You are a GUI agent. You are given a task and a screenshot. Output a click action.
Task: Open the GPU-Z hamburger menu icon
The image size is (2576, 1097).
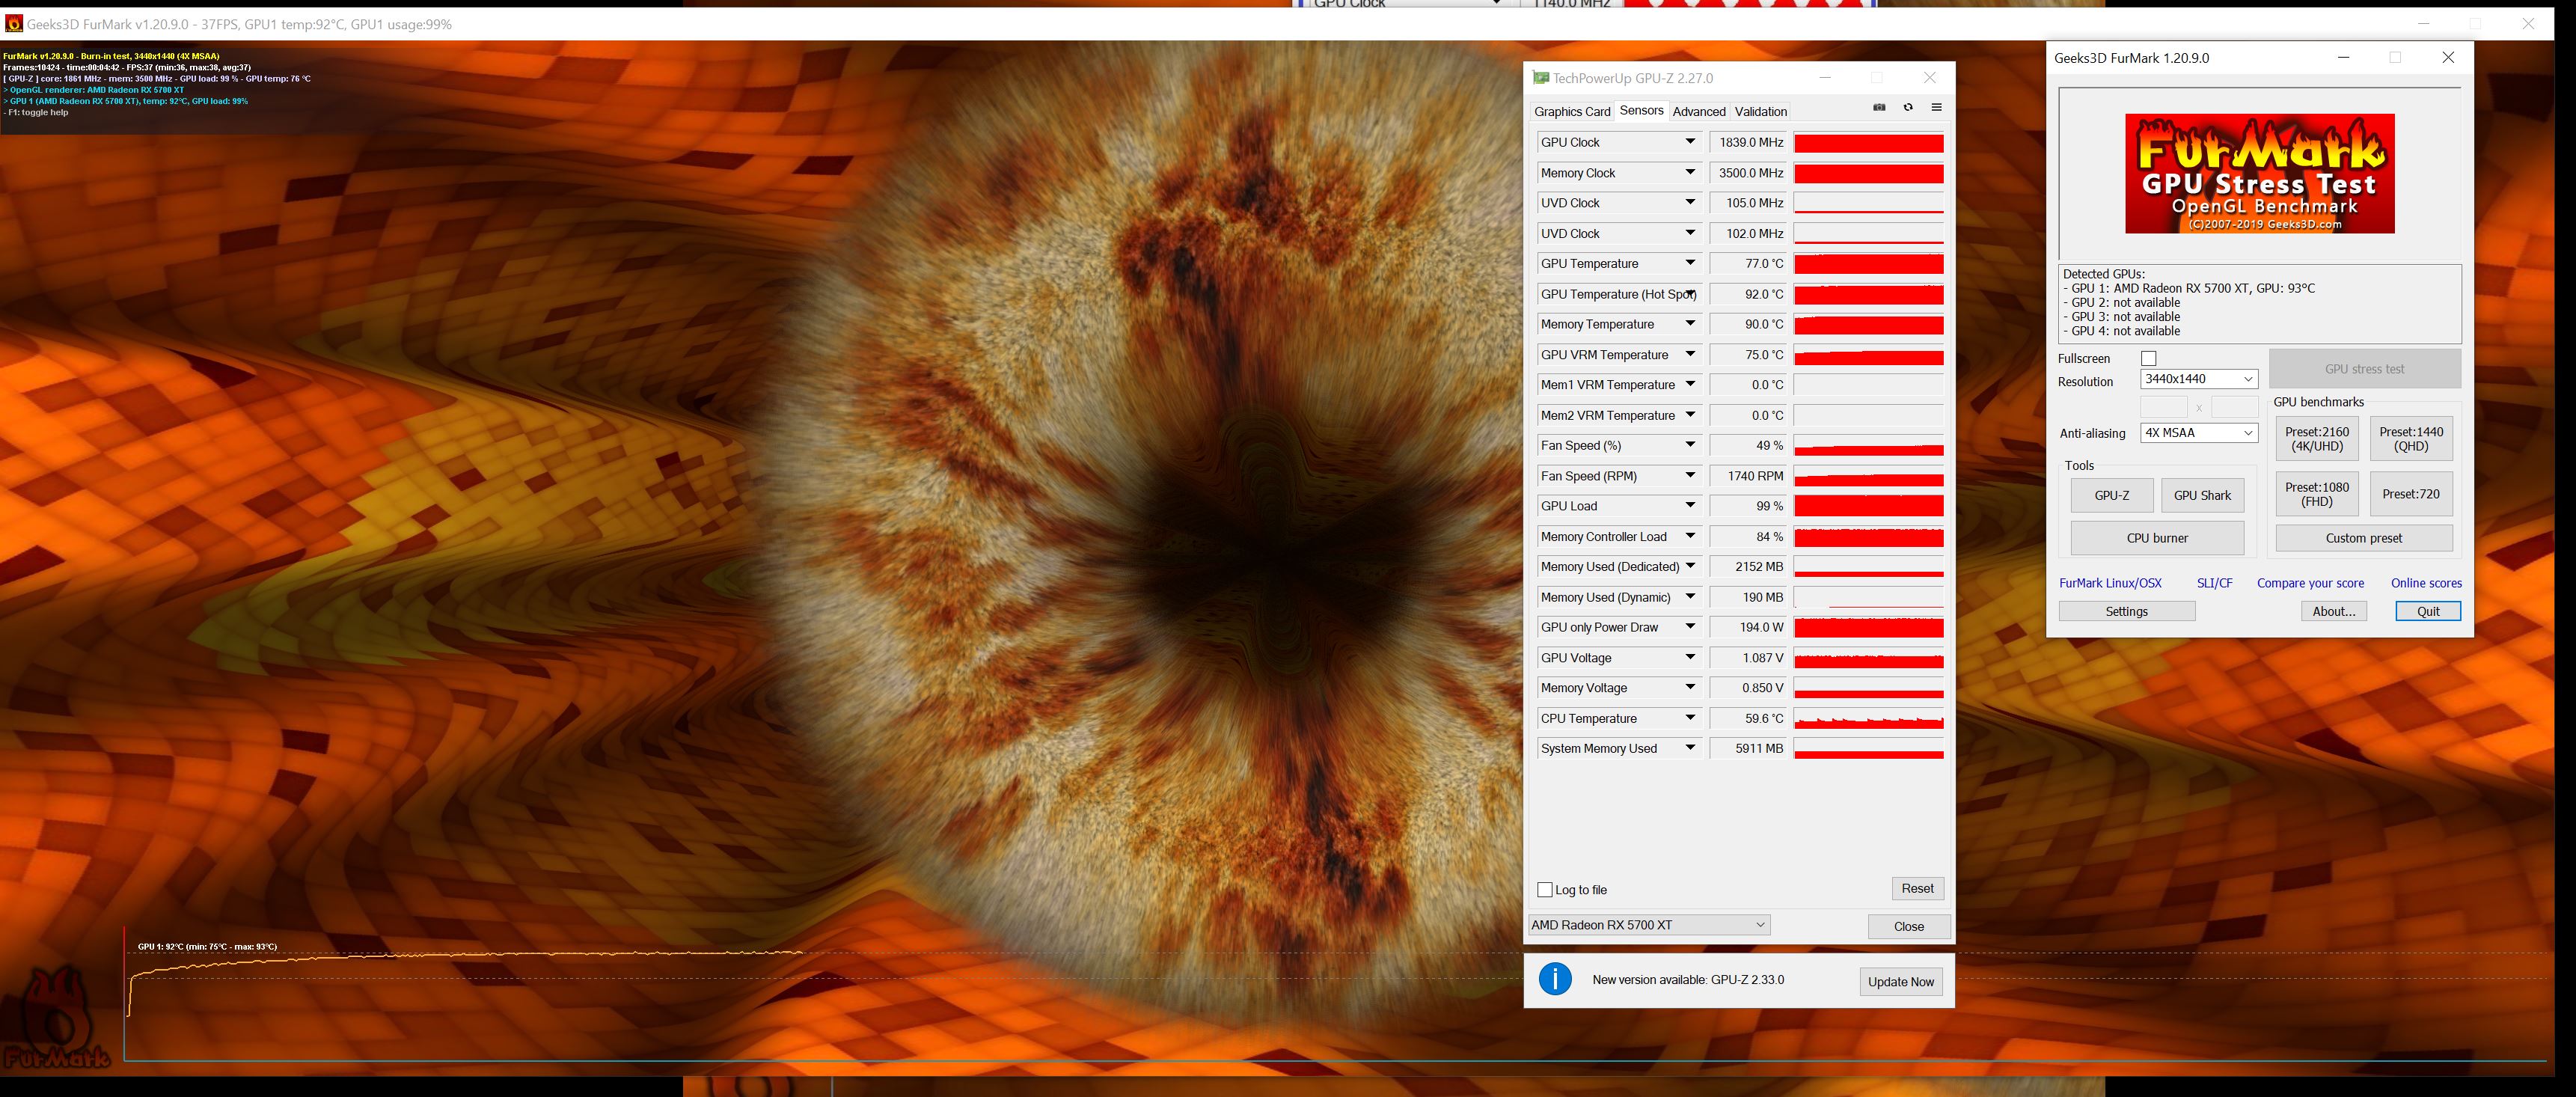pyautogui.click(x=1936, y=107)
